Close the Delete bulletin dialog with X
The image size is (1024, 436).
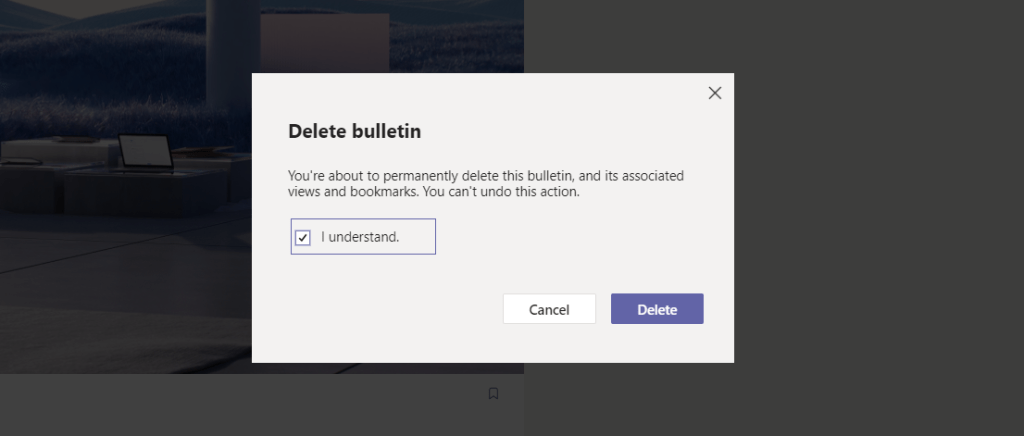(714, 93)
